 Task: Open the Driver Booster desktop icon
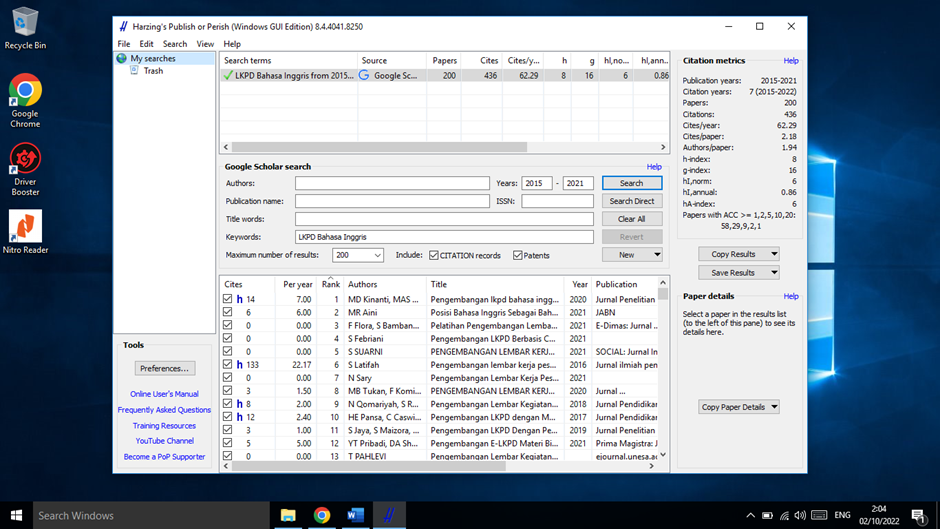(x=25, y=169)
